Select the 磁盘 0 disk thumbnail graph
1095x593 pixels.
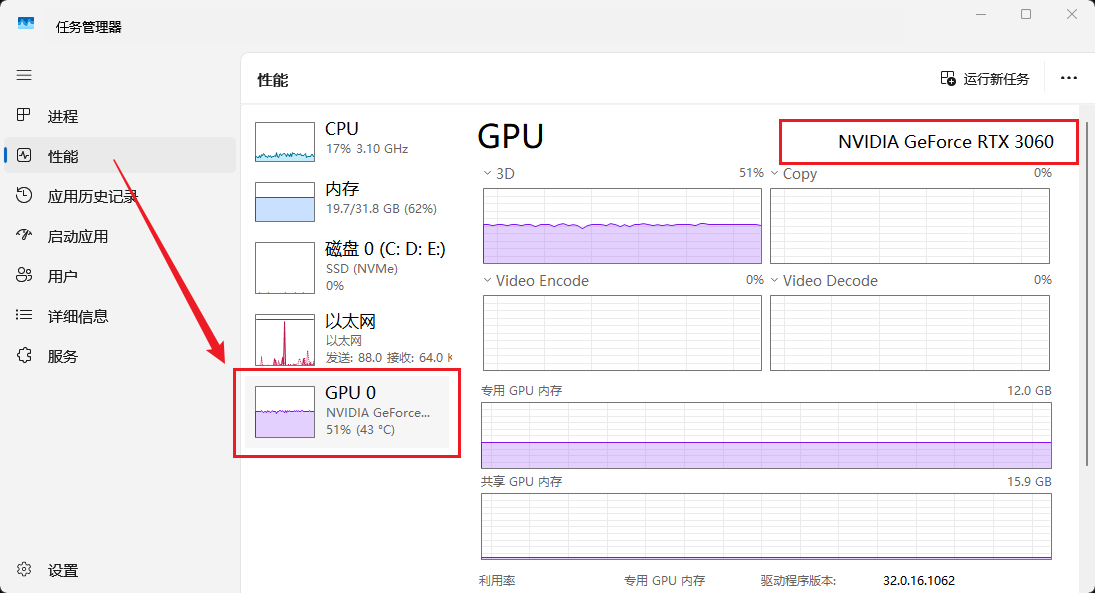point(285,268)
